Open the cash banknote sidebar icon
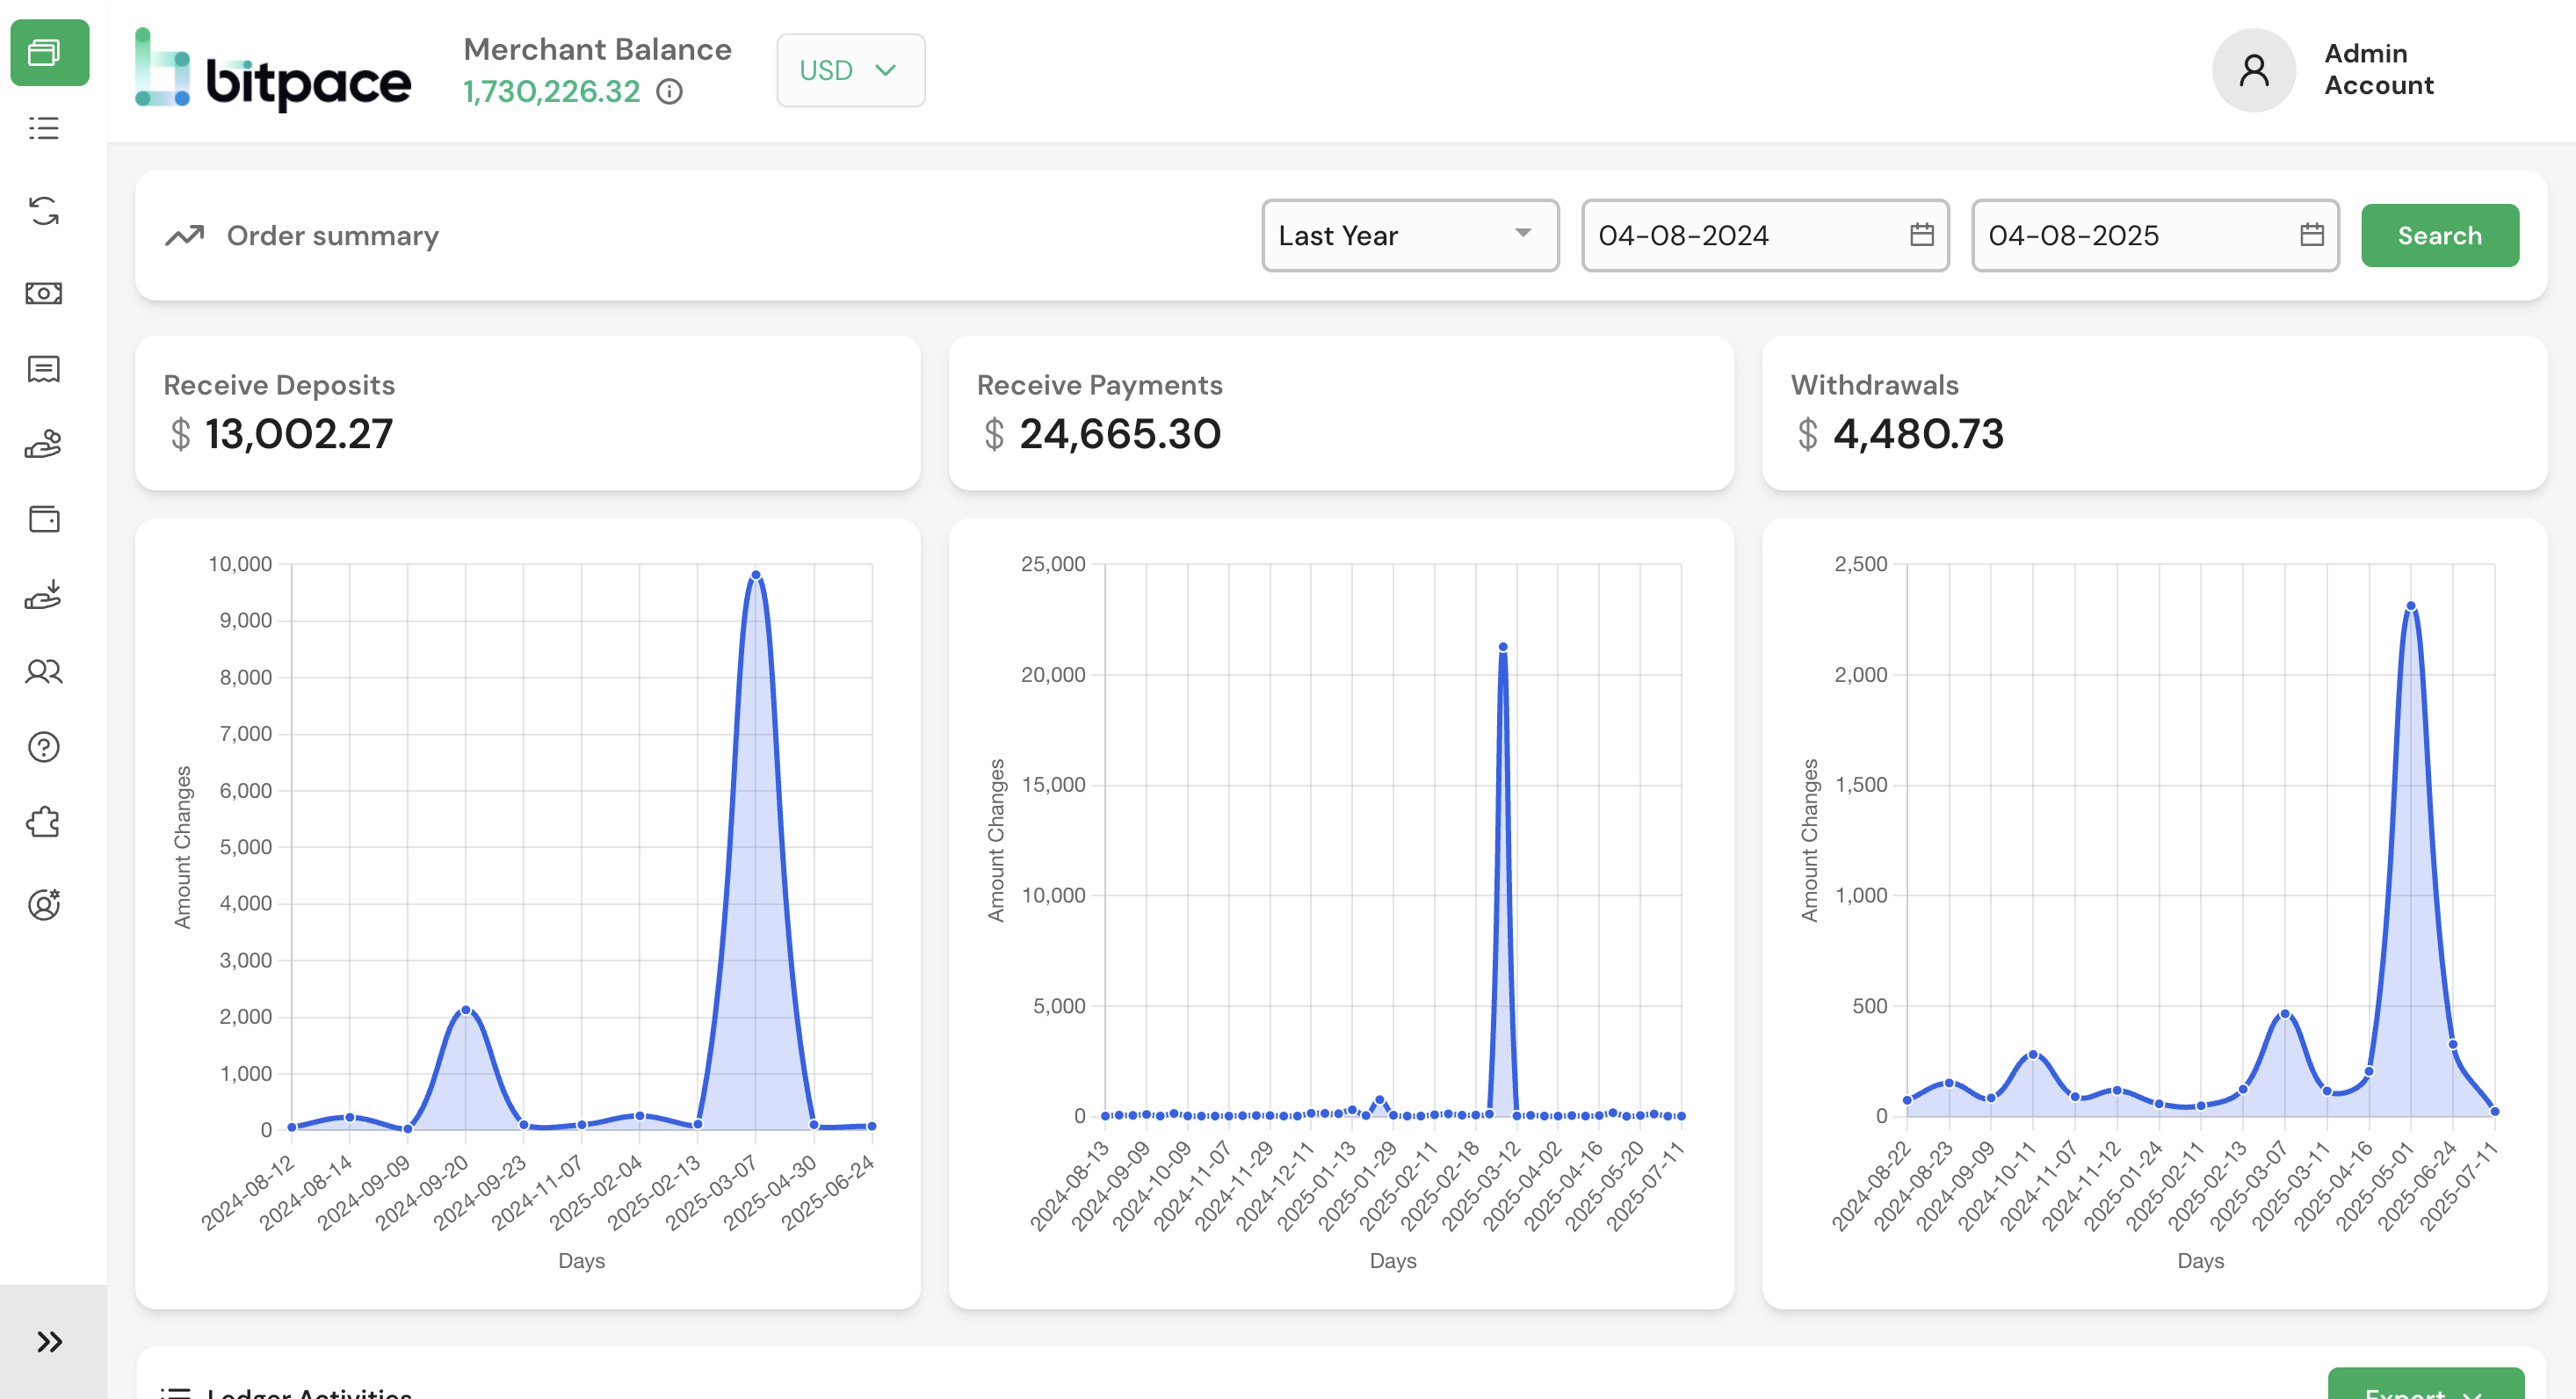2576x1399 pixels. coord(44,293)
